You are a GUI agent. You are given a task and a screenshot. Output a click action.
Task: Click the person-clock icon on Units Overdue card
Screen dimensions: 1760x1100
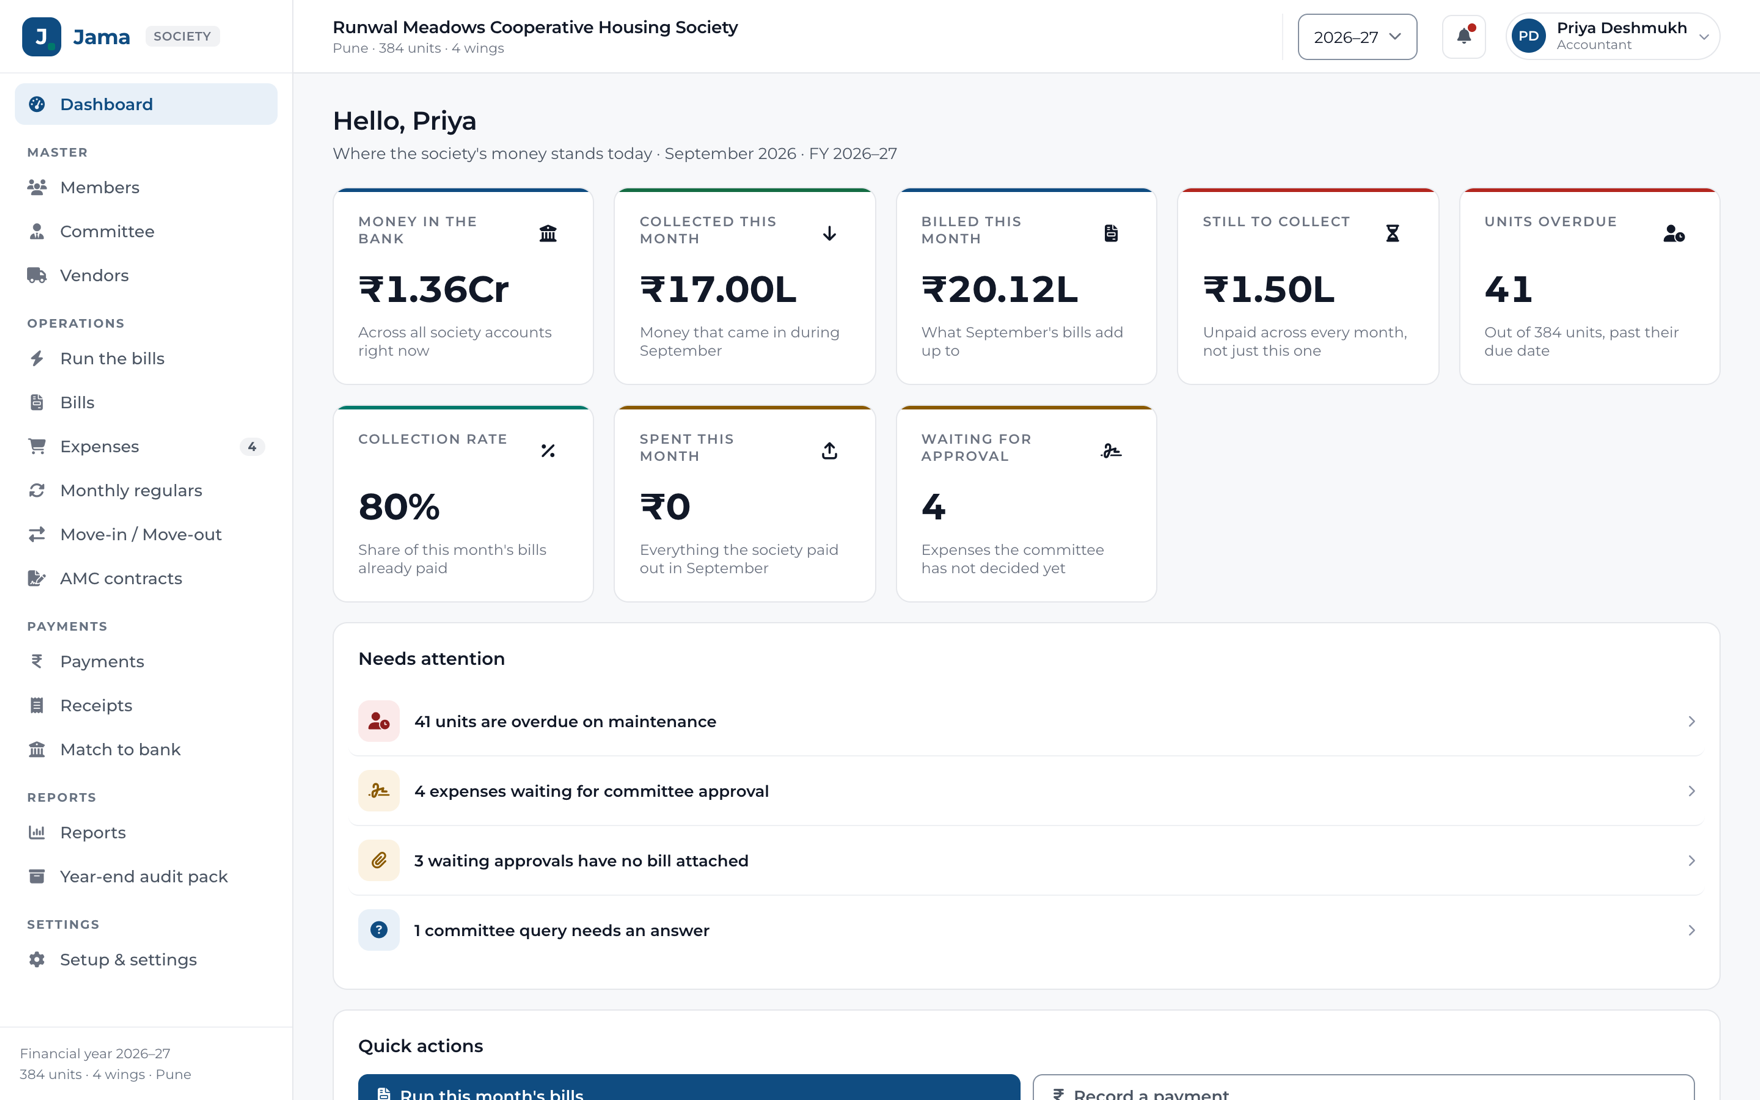click(x=1674, y=233)
